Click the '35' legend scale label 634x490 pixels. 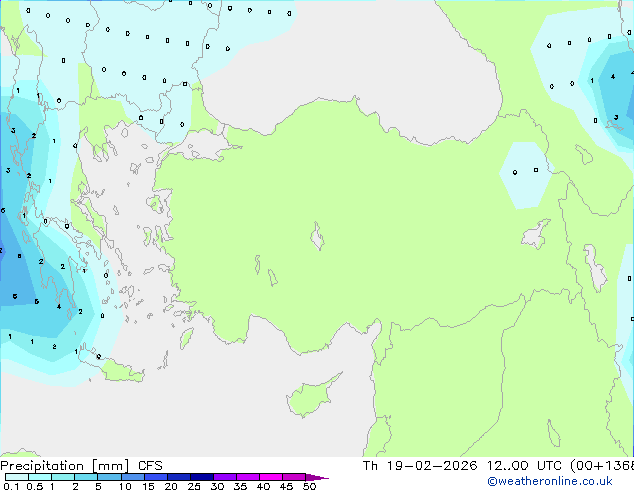click(240, 486)
